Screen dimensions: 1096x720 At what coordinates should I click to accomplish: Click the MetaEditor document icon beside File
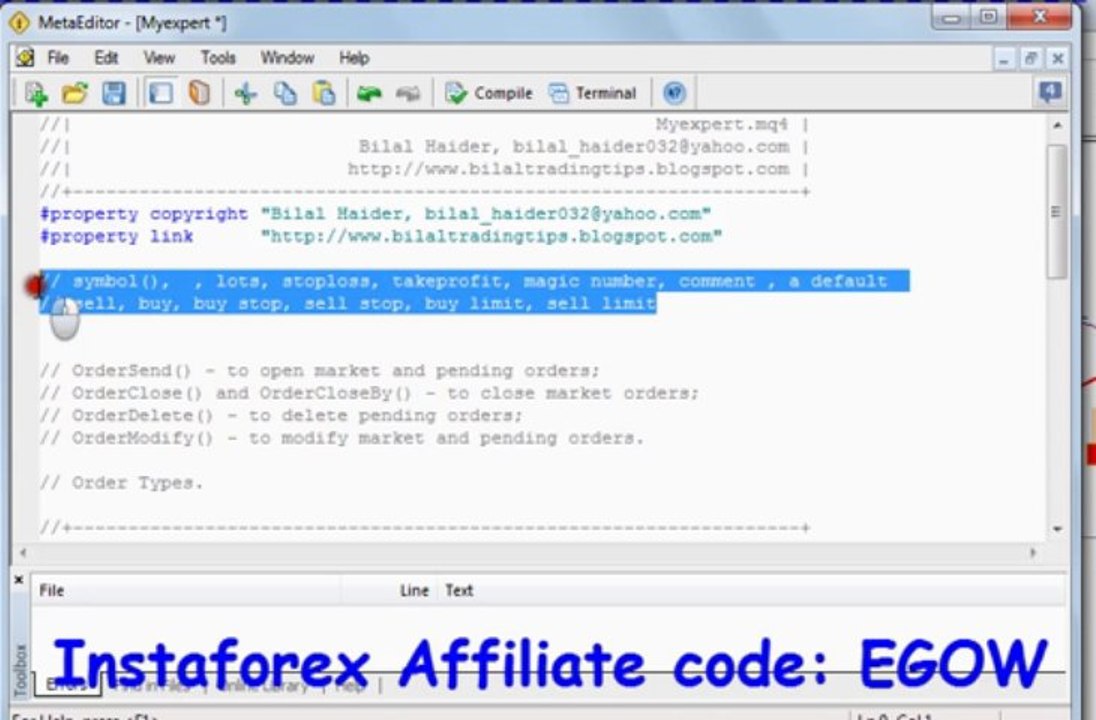24,57
